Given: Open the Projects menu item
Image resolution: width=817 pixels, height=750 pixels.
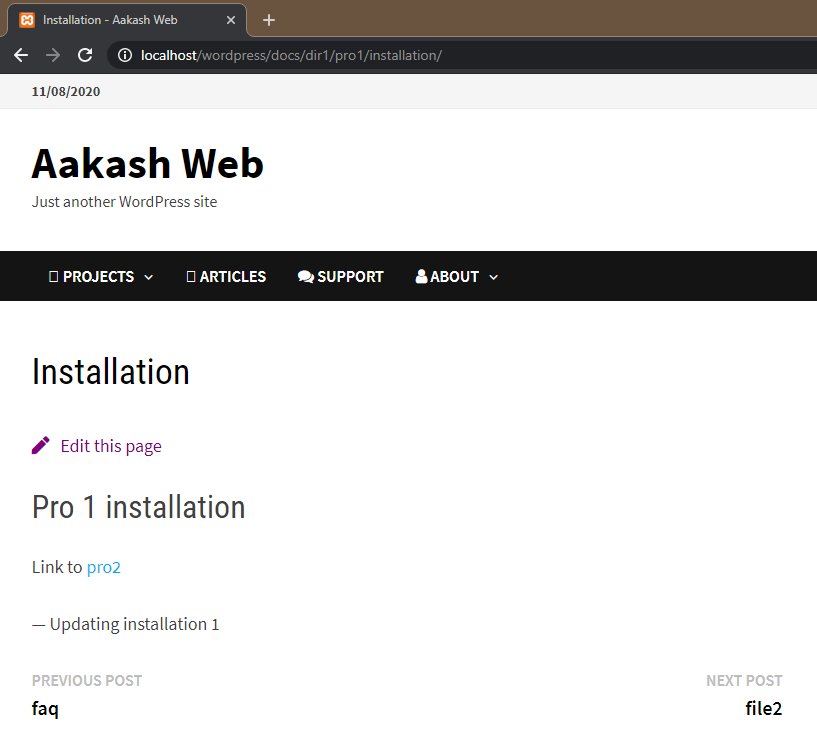Looking at the screenshot, I should [98, 277].
